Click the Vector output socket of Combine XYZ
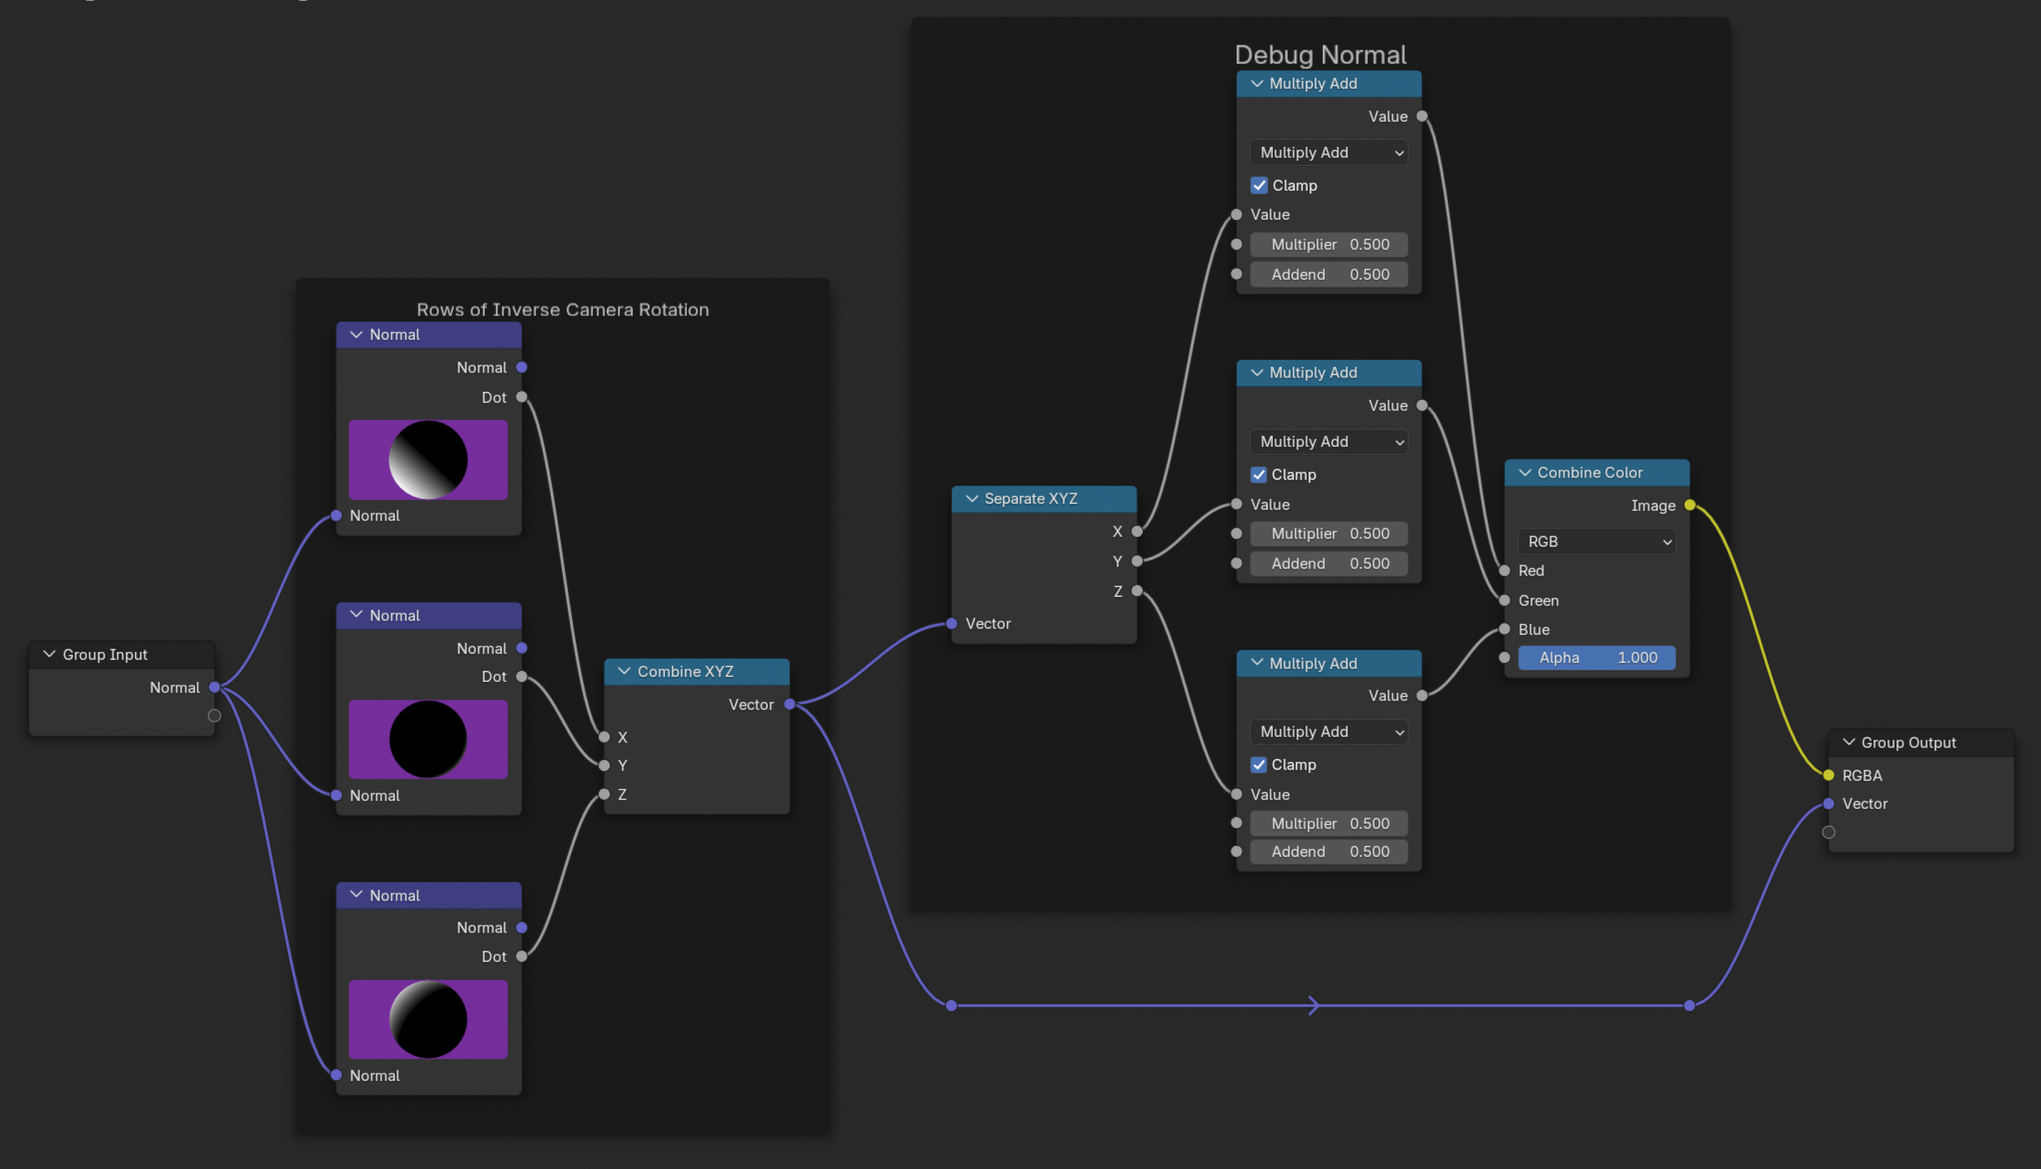This screenshot has width=2041, height=1169. pos(789,704)
